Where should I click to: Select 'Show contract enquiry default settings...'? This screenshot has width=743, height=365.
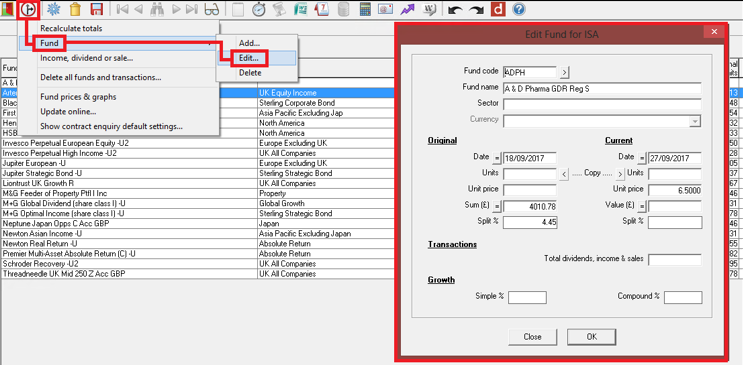pyautogui.click(x=118, y=127)
